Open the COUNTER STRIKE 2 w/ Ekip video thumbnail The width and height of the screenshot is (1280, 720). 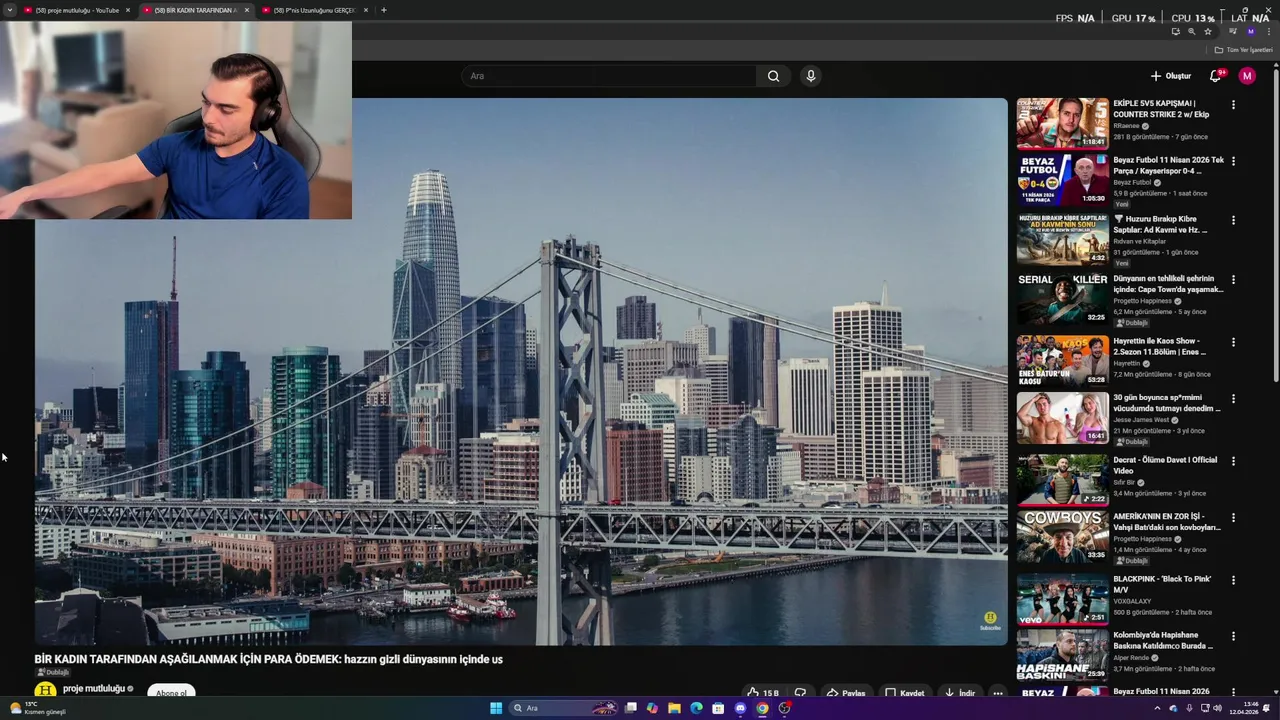coord(1062,123)
